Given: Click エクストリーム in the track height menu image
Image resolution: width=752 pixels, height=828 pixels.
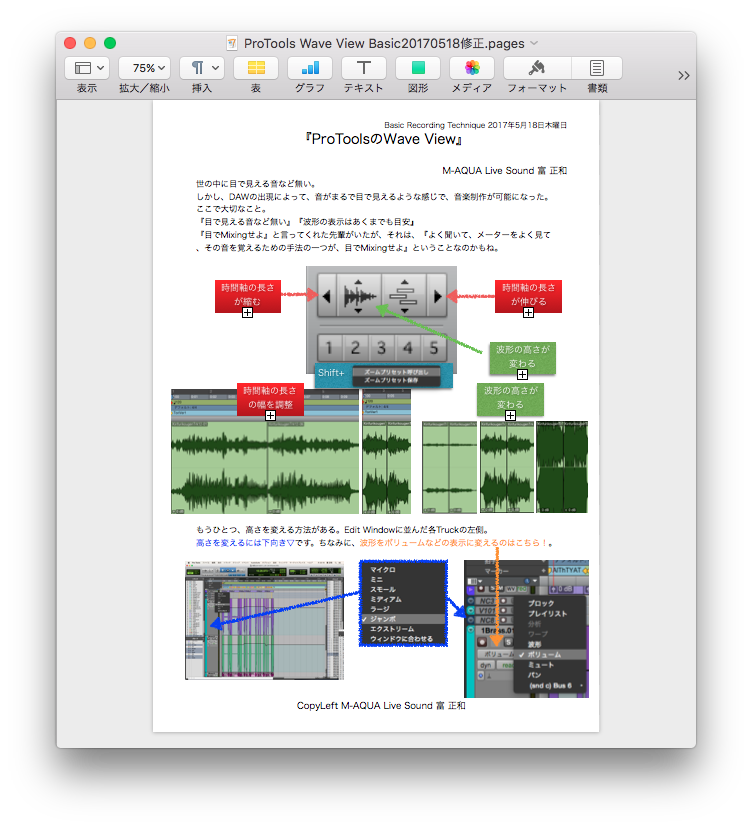Looking at the screenshot, I should pyautogui.click(x=392, y=629).
